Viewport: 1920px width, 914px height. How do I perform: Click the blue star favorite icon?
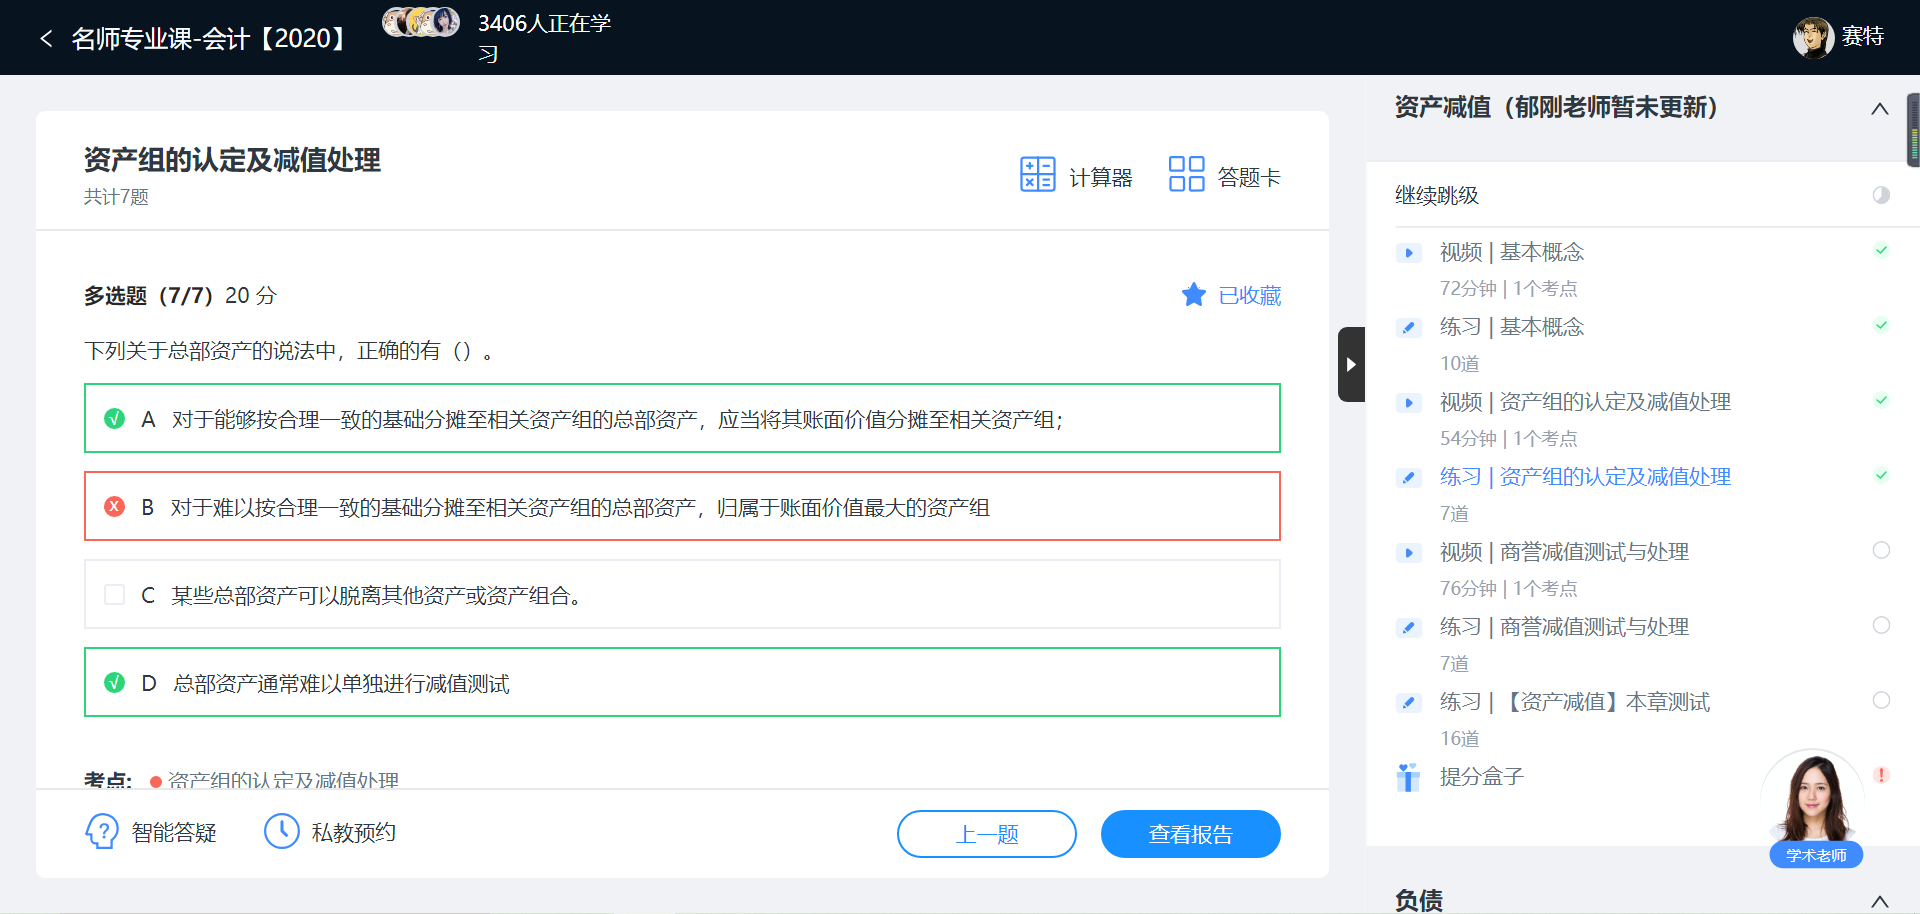[1193, 295]
